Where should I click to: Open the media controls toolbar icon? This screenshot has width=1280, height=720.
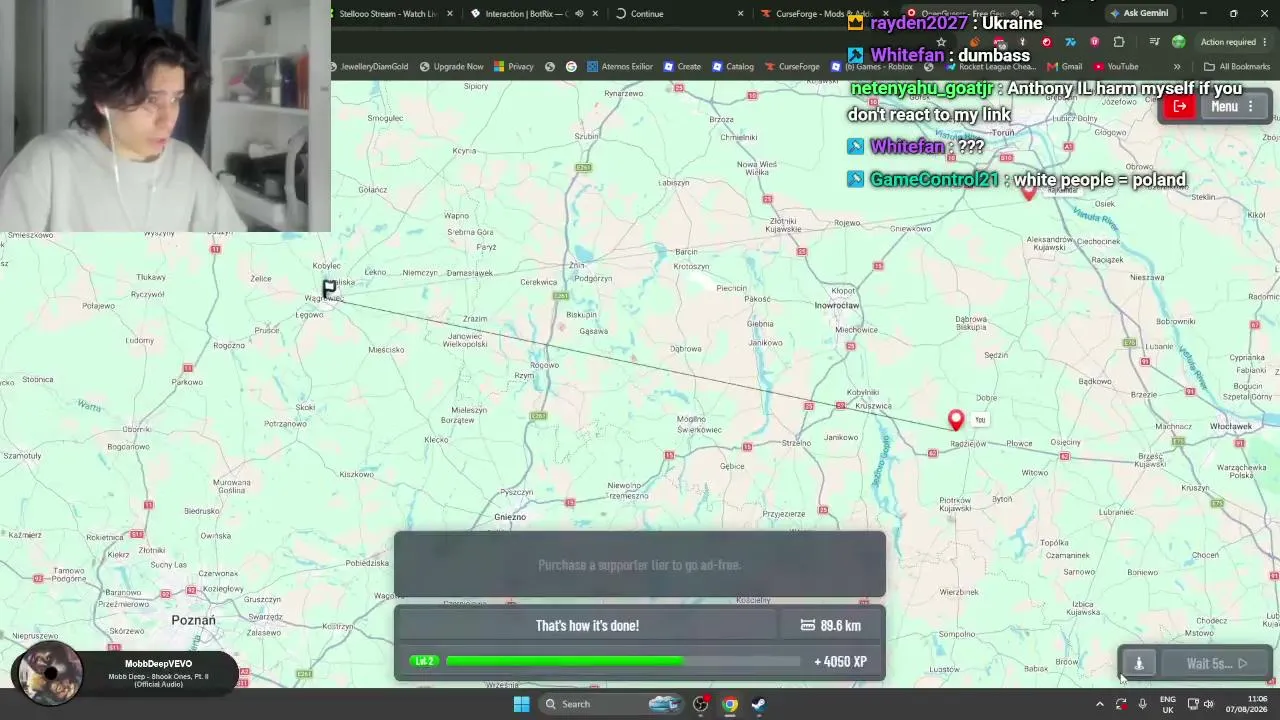pos(1154,42)
